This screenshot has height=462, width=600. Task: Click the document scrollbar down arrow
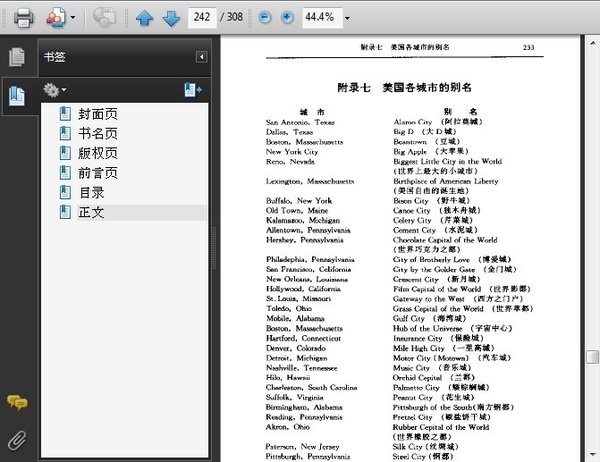(x=592, y=455)
